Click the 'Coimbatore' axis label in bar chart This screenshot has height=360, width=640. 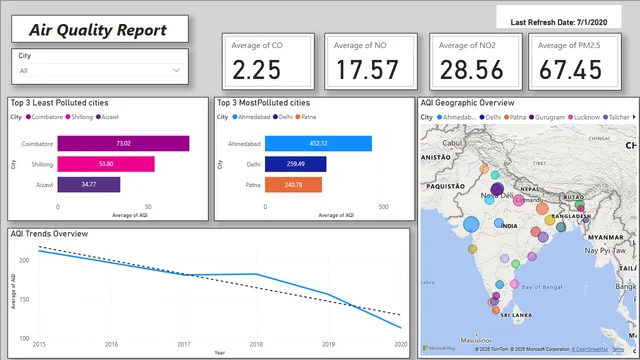pyautogui.click(x=37, y=144)
